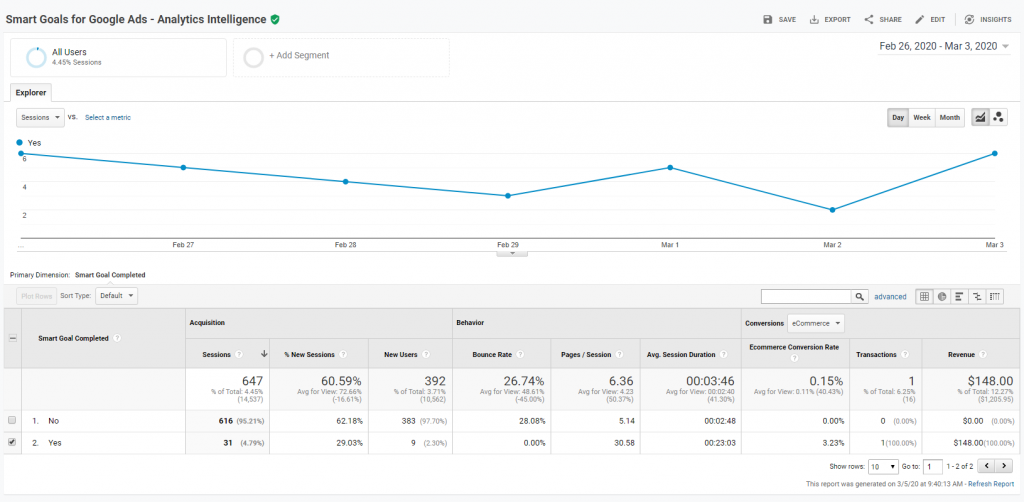The height and width of the screenshot is (502, 1024).
Task: Click the advanced filter link
Action: [890, 296]
